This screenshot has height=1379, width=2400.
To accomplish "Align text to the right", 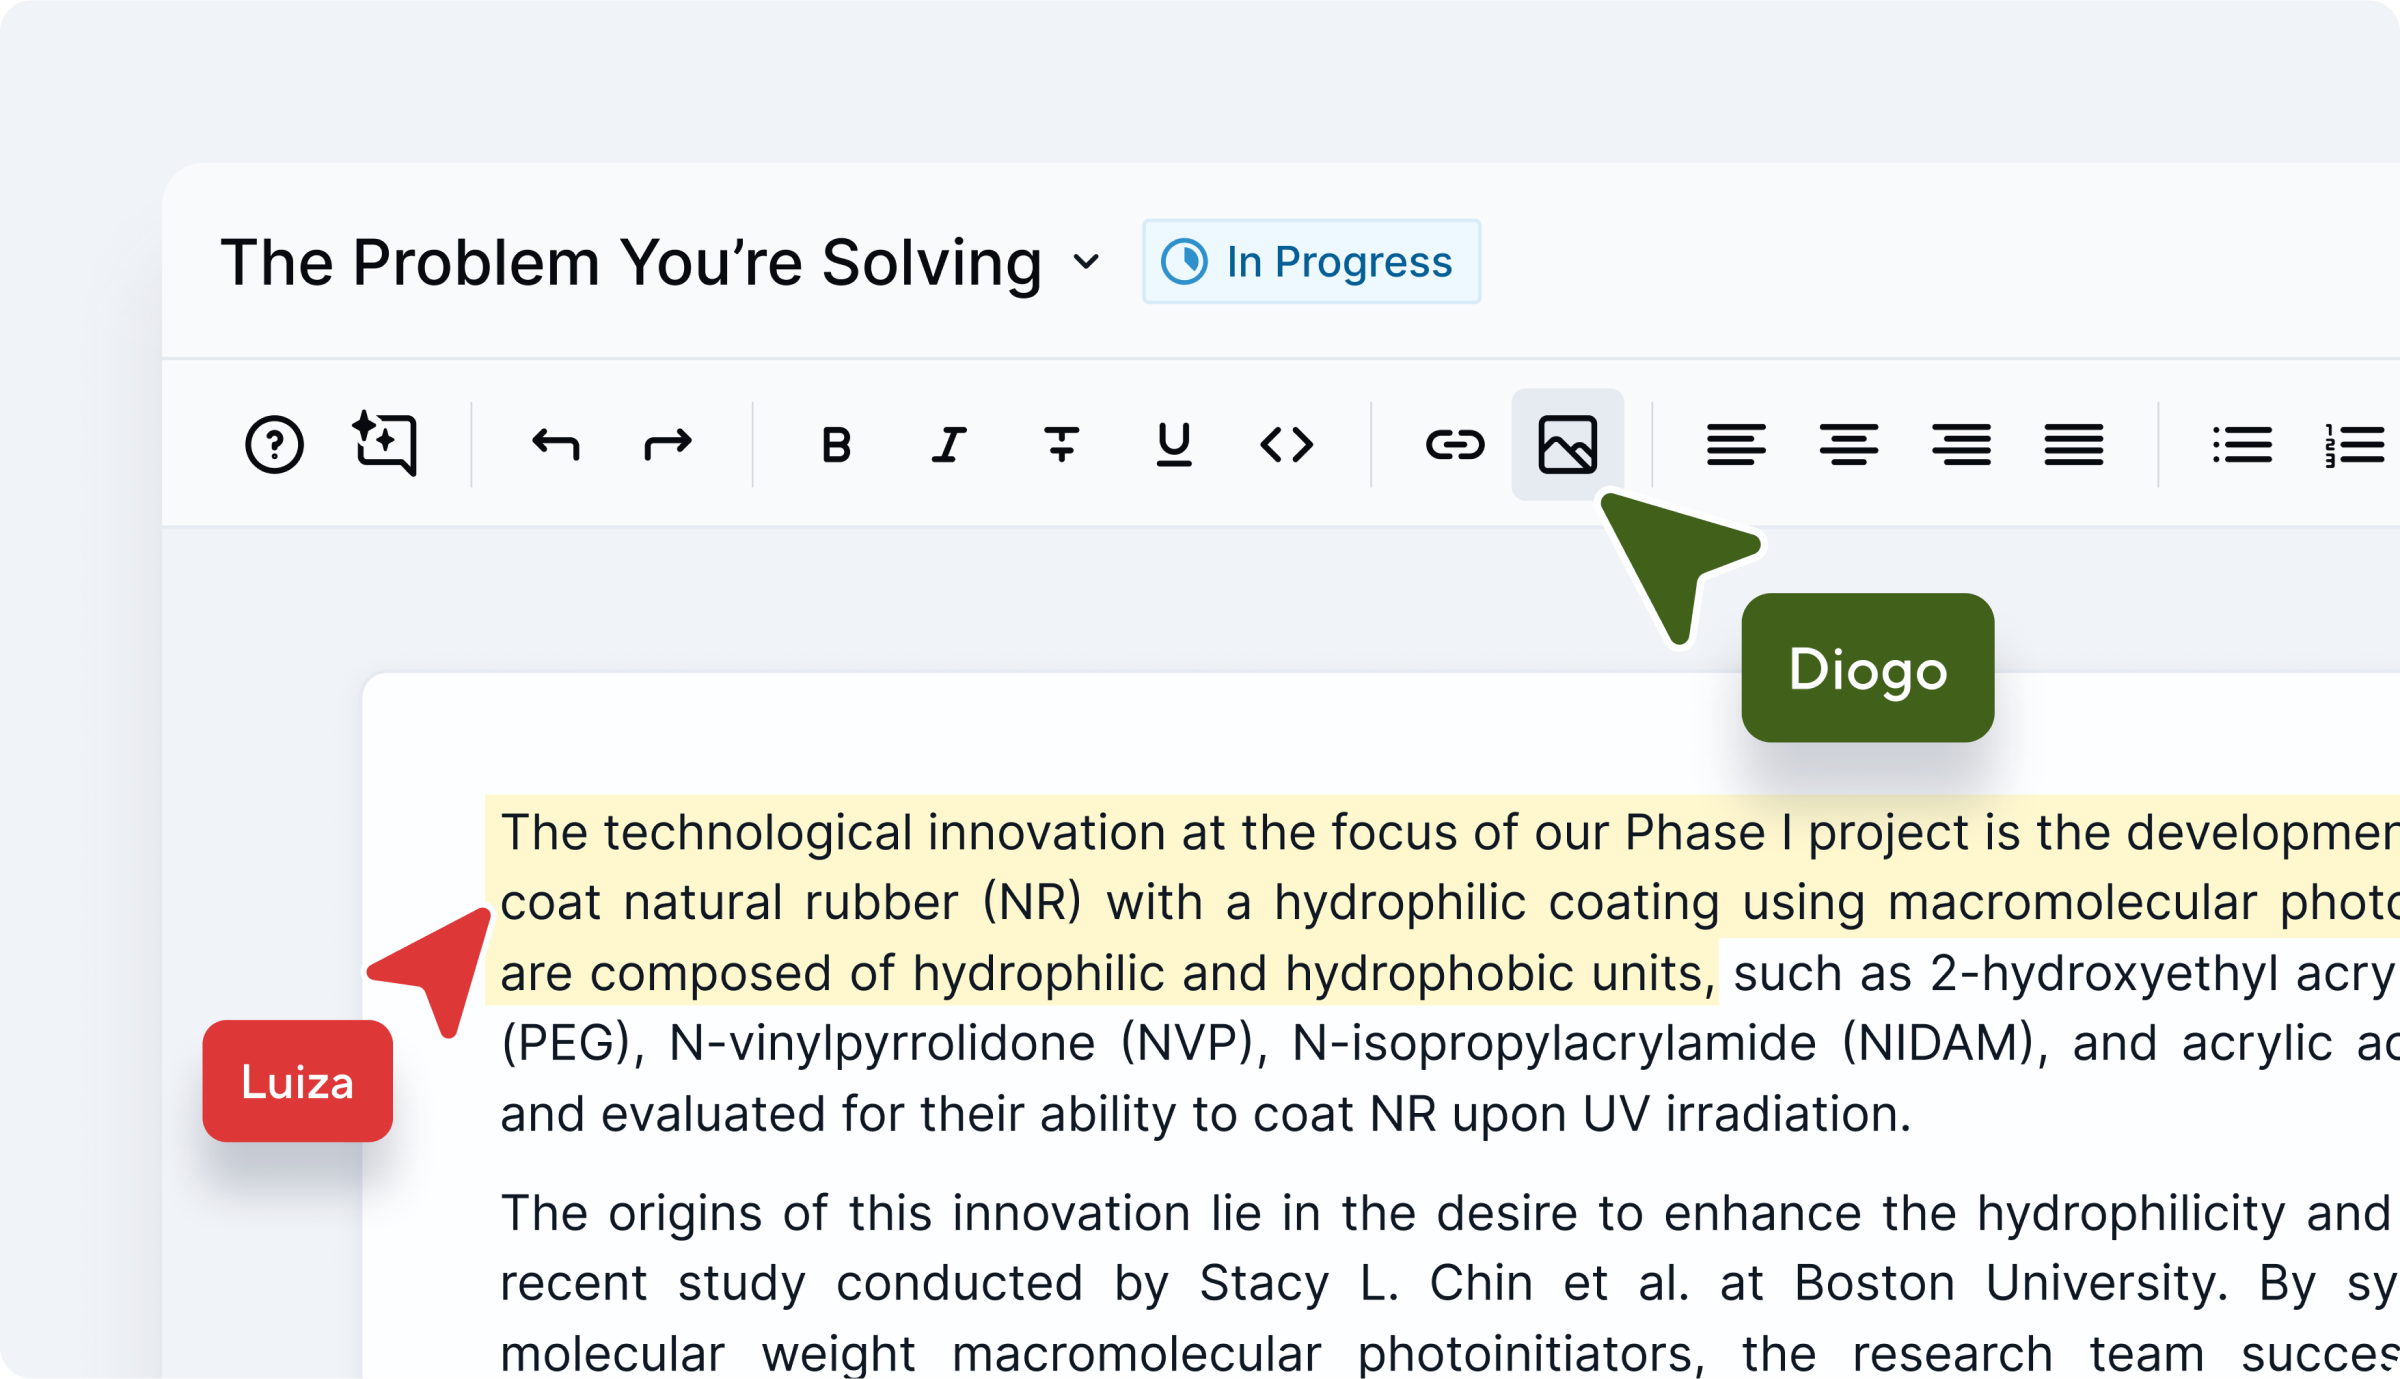I will (1961, 444).
